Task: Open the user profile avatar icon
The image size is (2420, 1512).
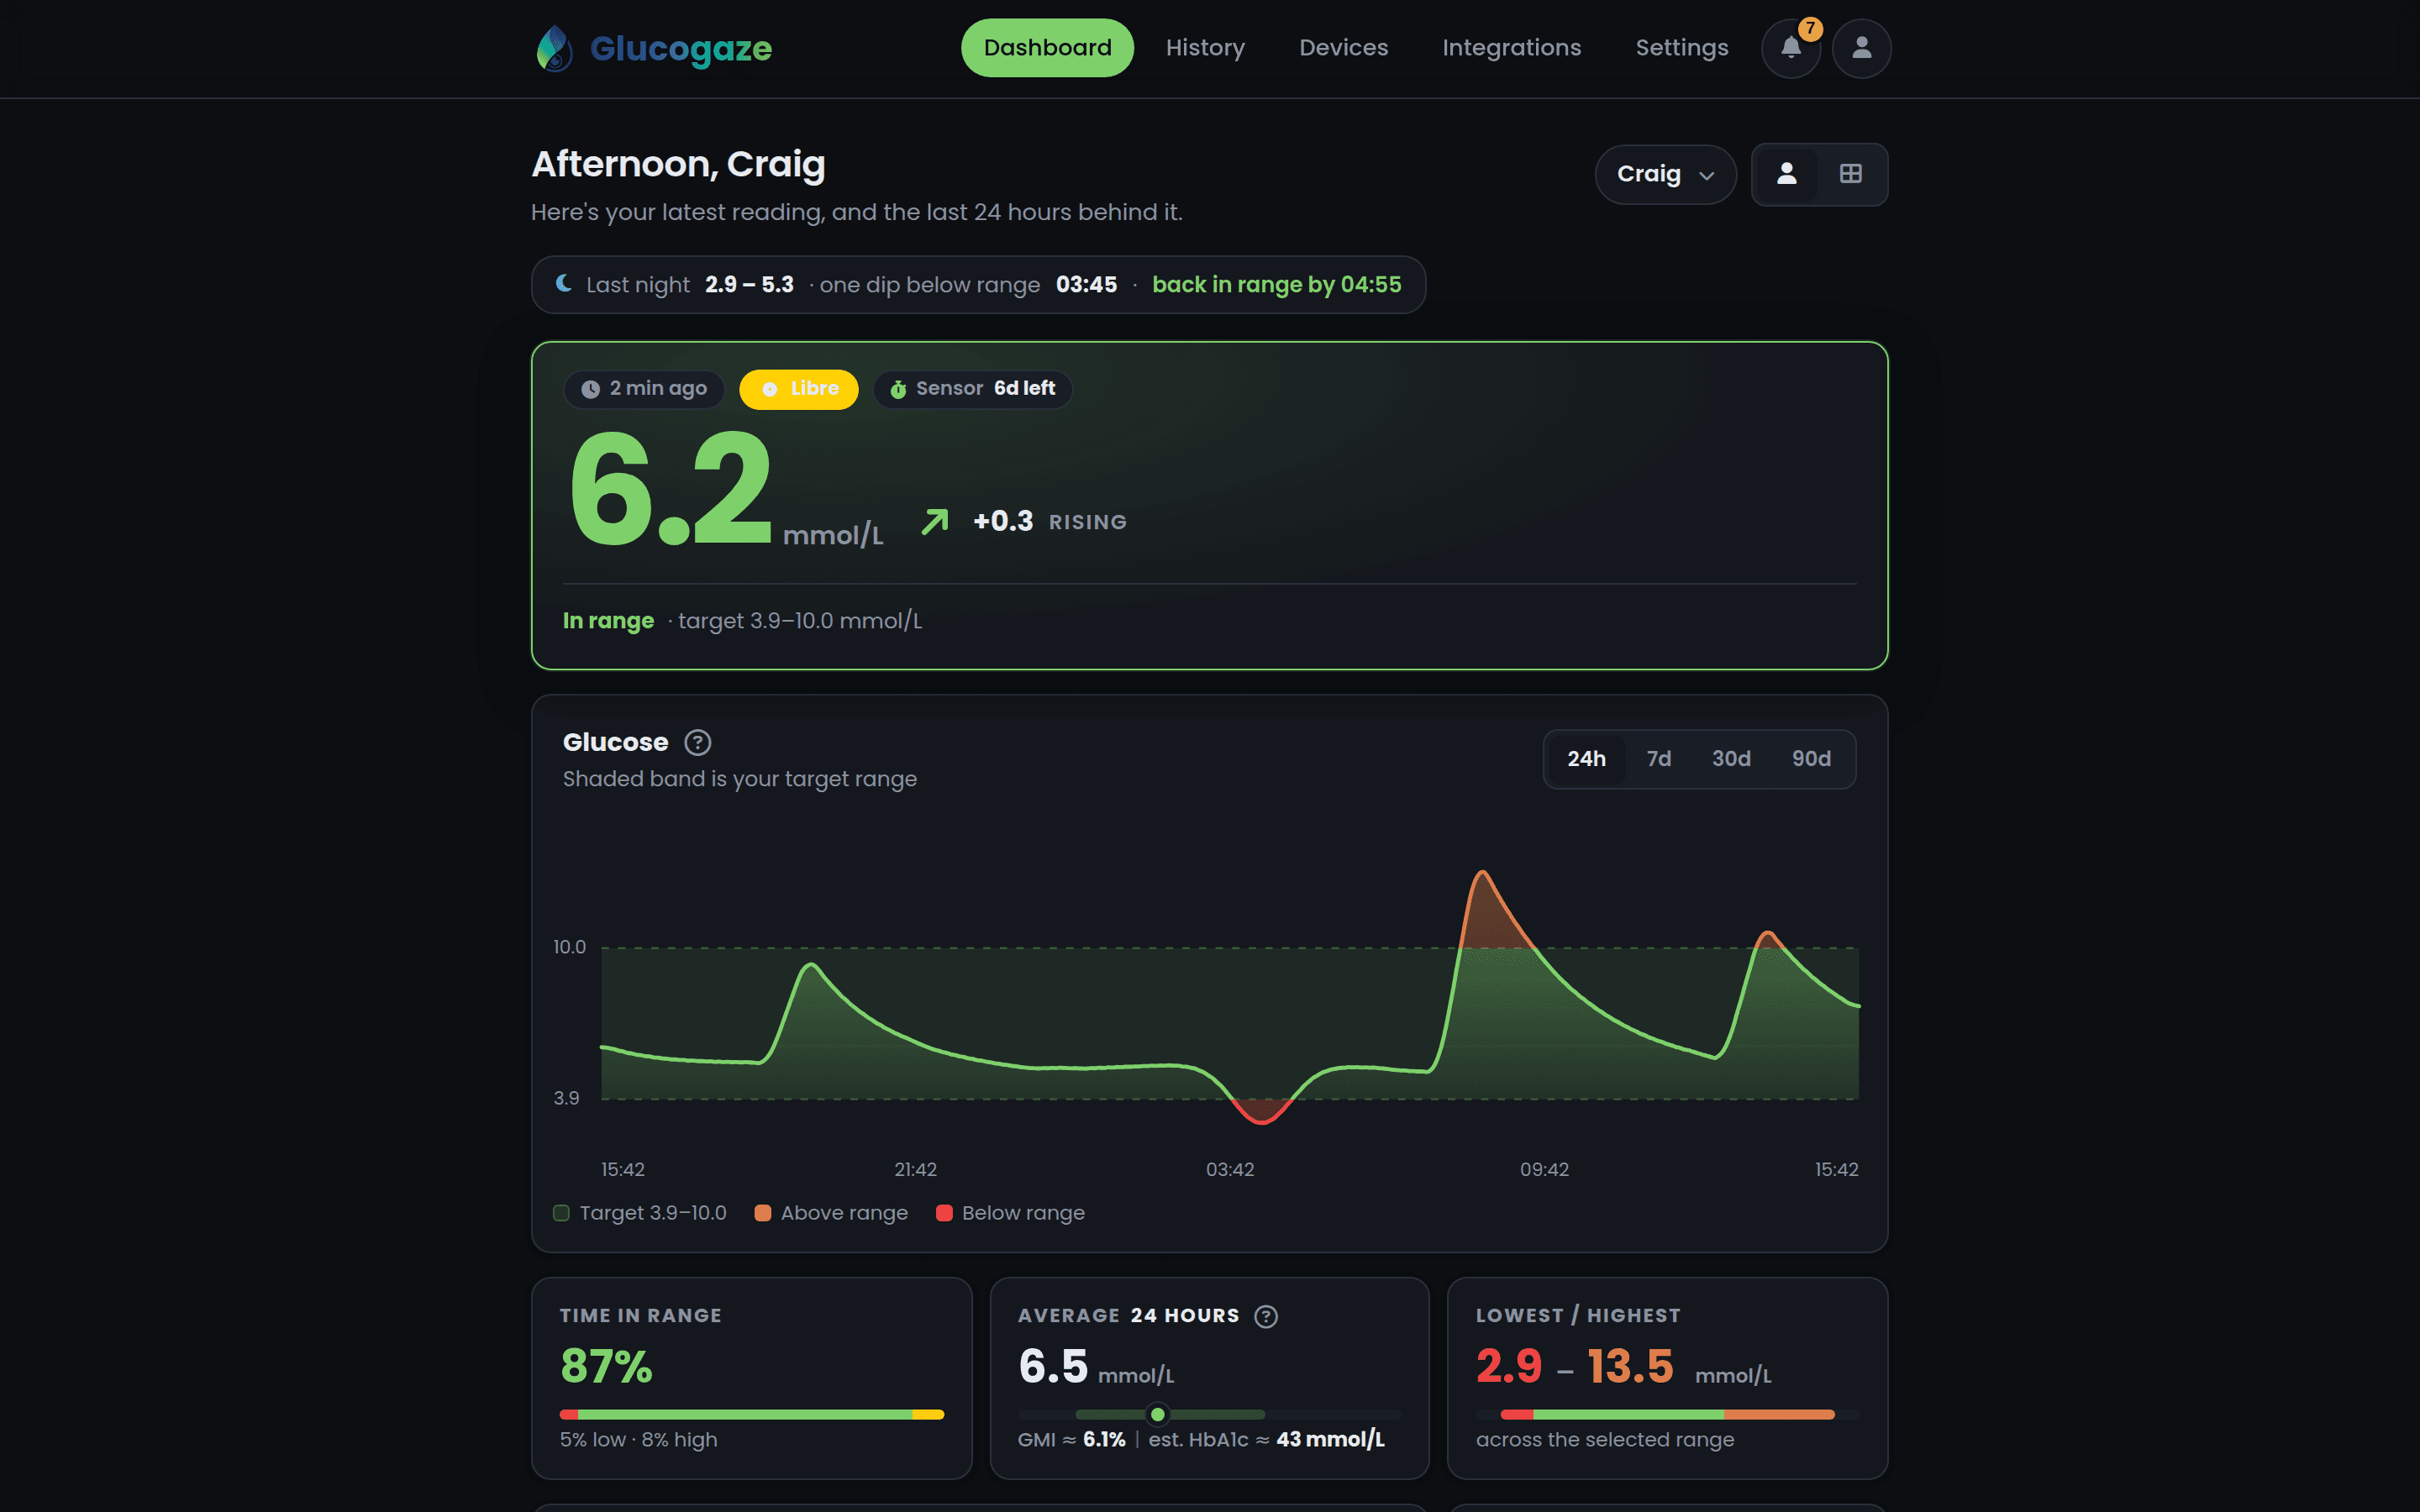Action: tap(1861, 48)
